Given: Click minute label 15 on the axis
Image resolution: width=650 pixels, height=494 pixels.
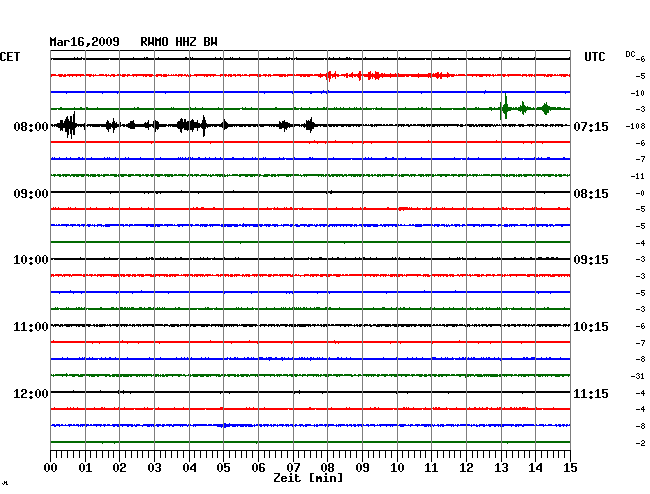Looking at the screenshot, I should [x=570, y=467].
